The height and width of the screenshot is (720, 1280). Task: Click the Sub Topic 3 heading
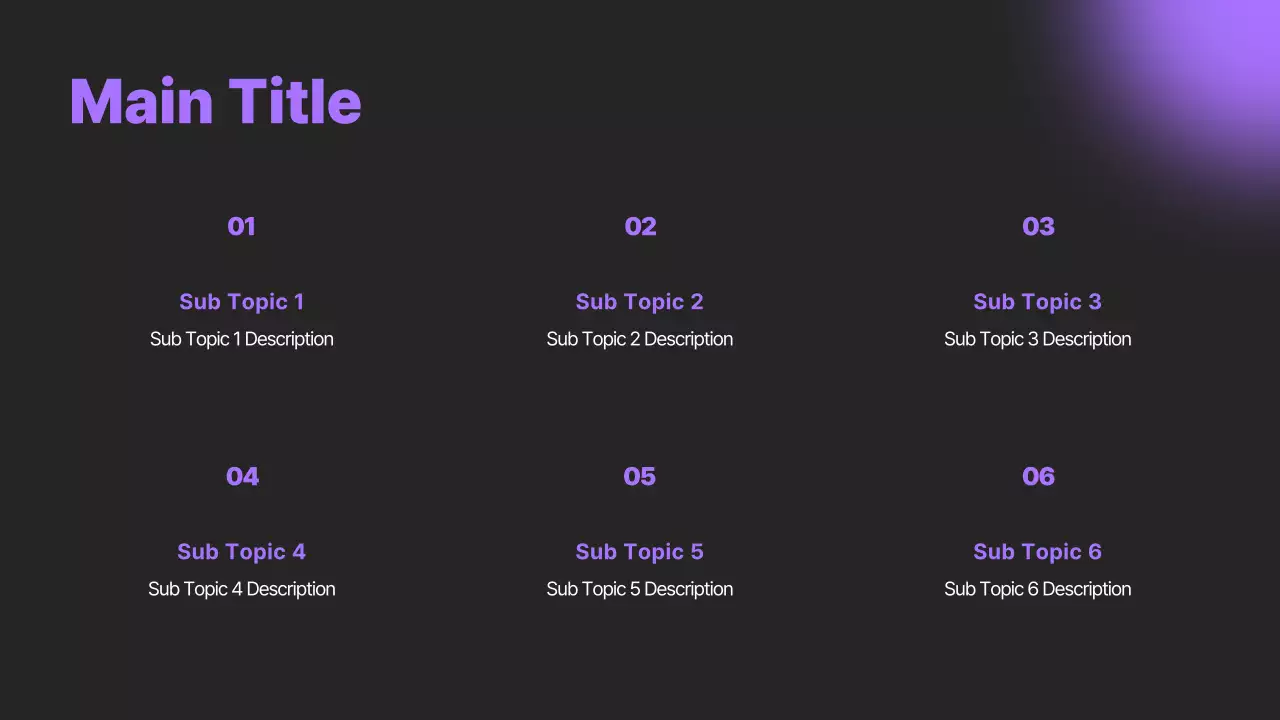(x=1037, y=301)
